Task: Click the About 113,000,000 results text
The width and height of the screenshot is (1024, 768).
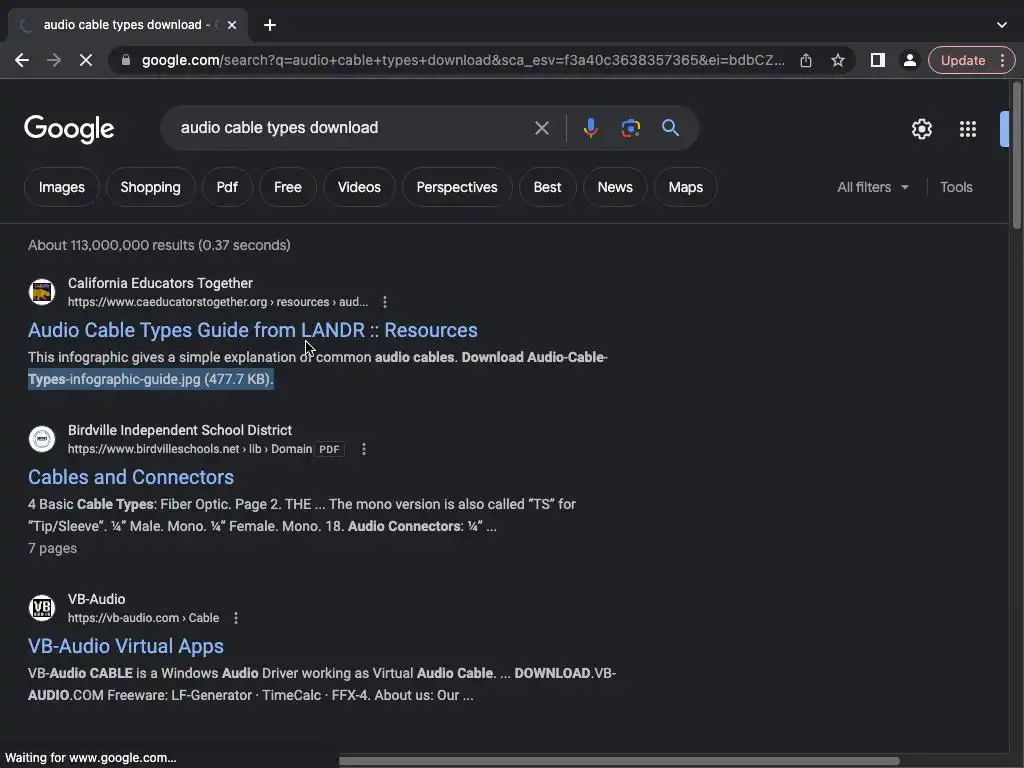Action: coord(159,246)
